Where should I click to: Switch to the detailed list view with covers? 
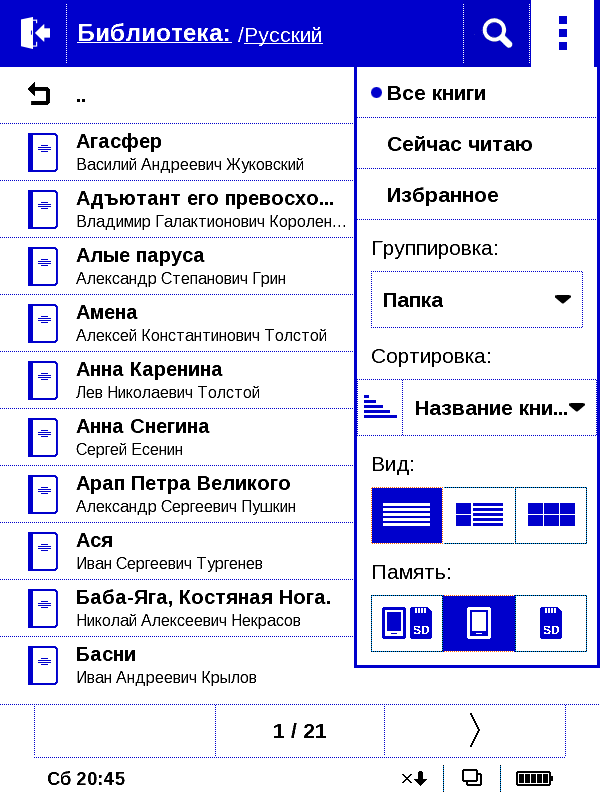click(x=479, y=515)
